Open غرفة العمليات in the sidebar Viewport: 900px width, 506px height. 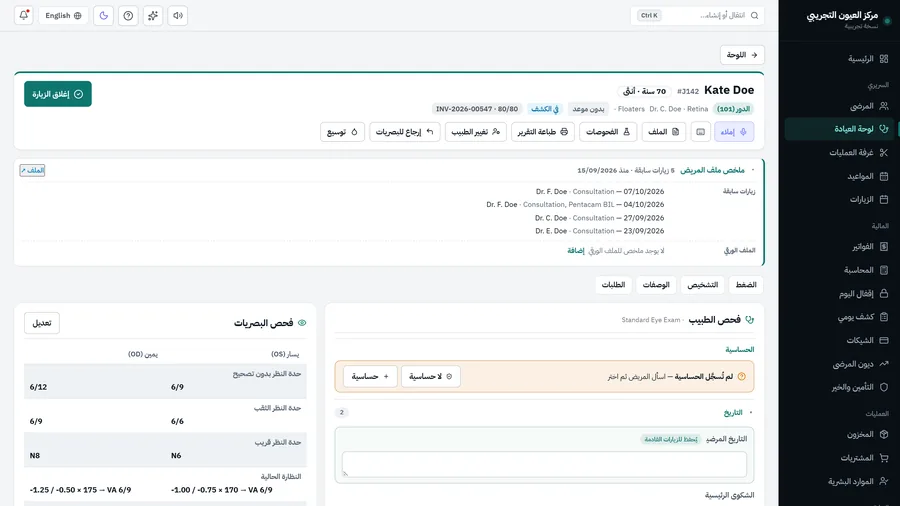point(839,153)
